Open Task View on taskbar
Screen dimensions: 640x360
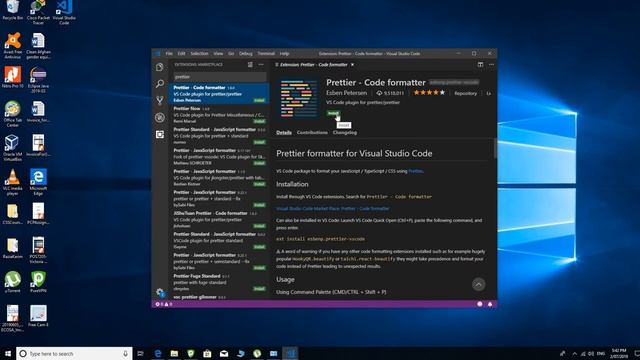tap(141, 353)
